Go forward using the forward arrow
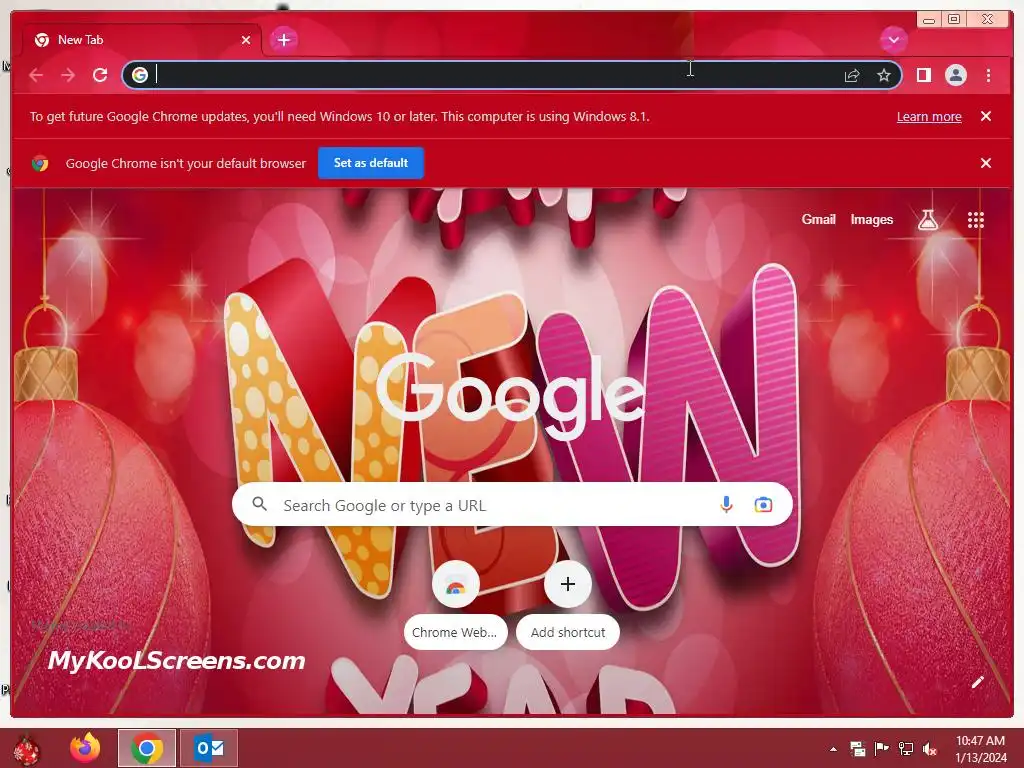The image size is (1024, 768). [x=68, y=75]
